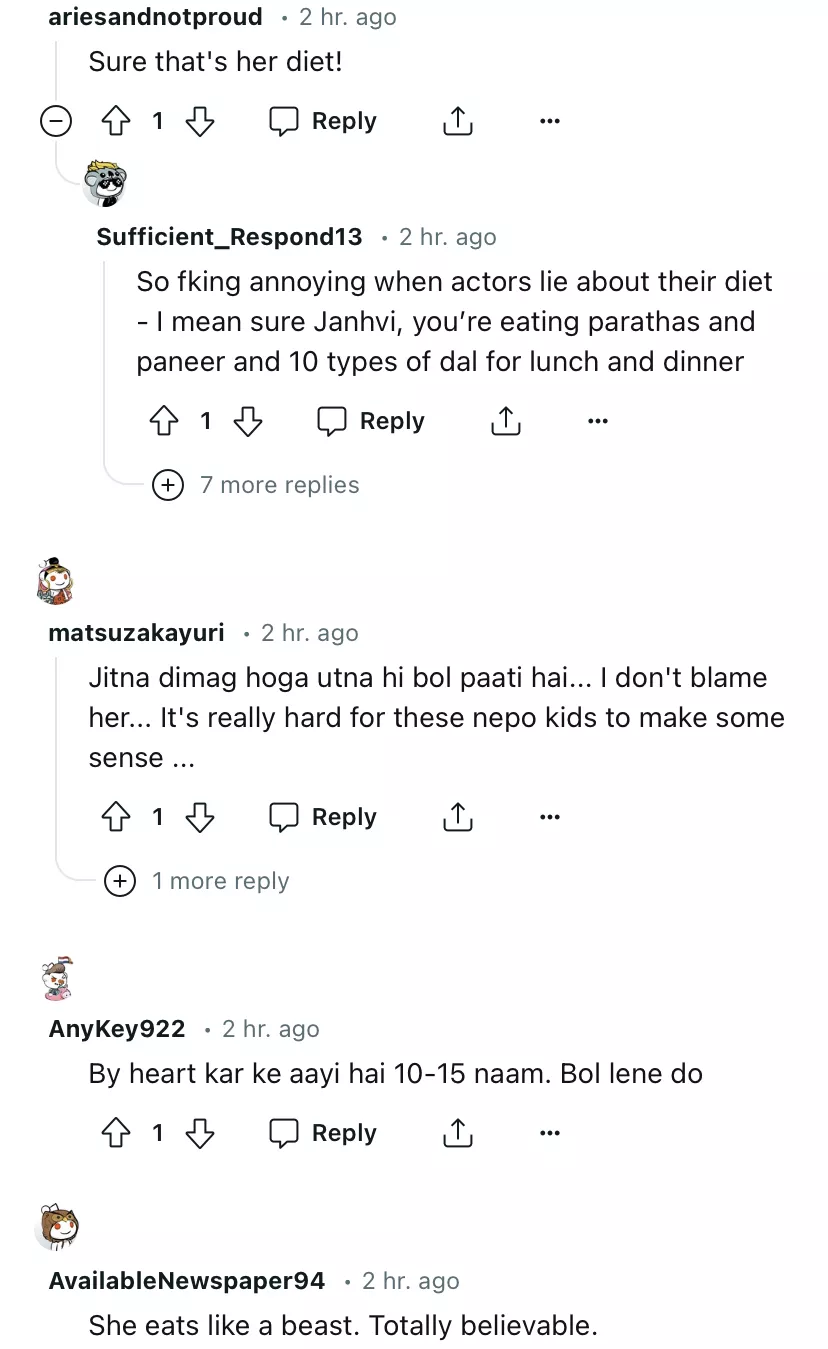Upvote AnyKey922's comment
828x1349 pixels.
coord(117,1134)
